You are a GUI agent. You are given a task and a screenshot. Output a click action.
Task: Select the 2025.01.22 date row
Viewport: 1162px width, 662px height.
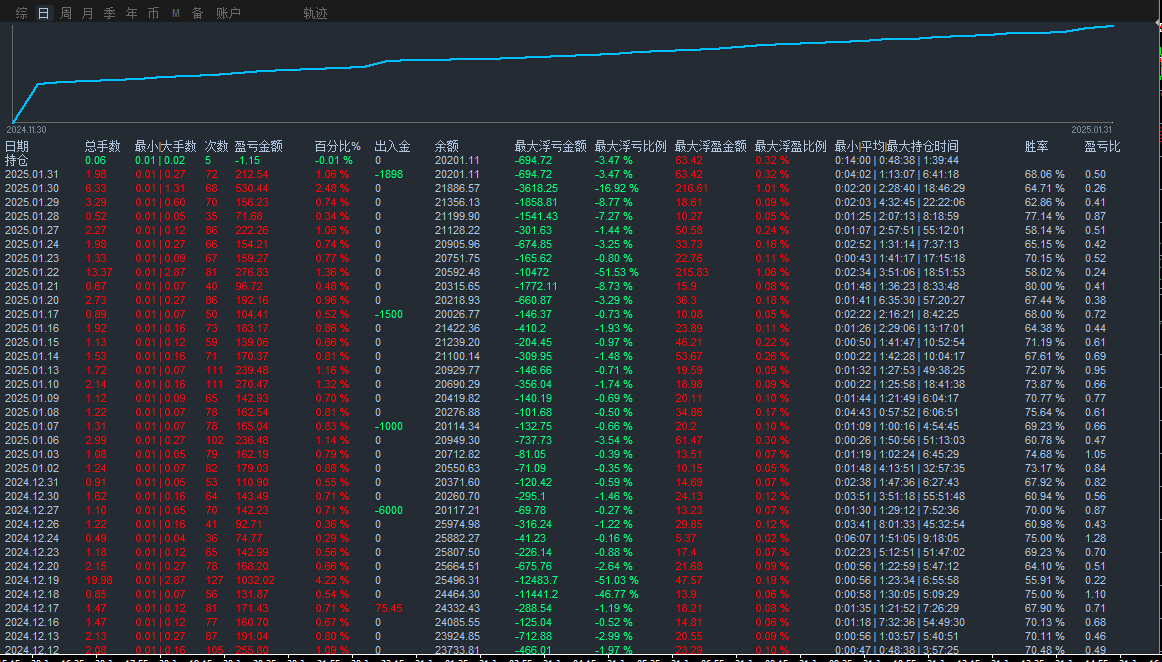click(x=31, y=272)
